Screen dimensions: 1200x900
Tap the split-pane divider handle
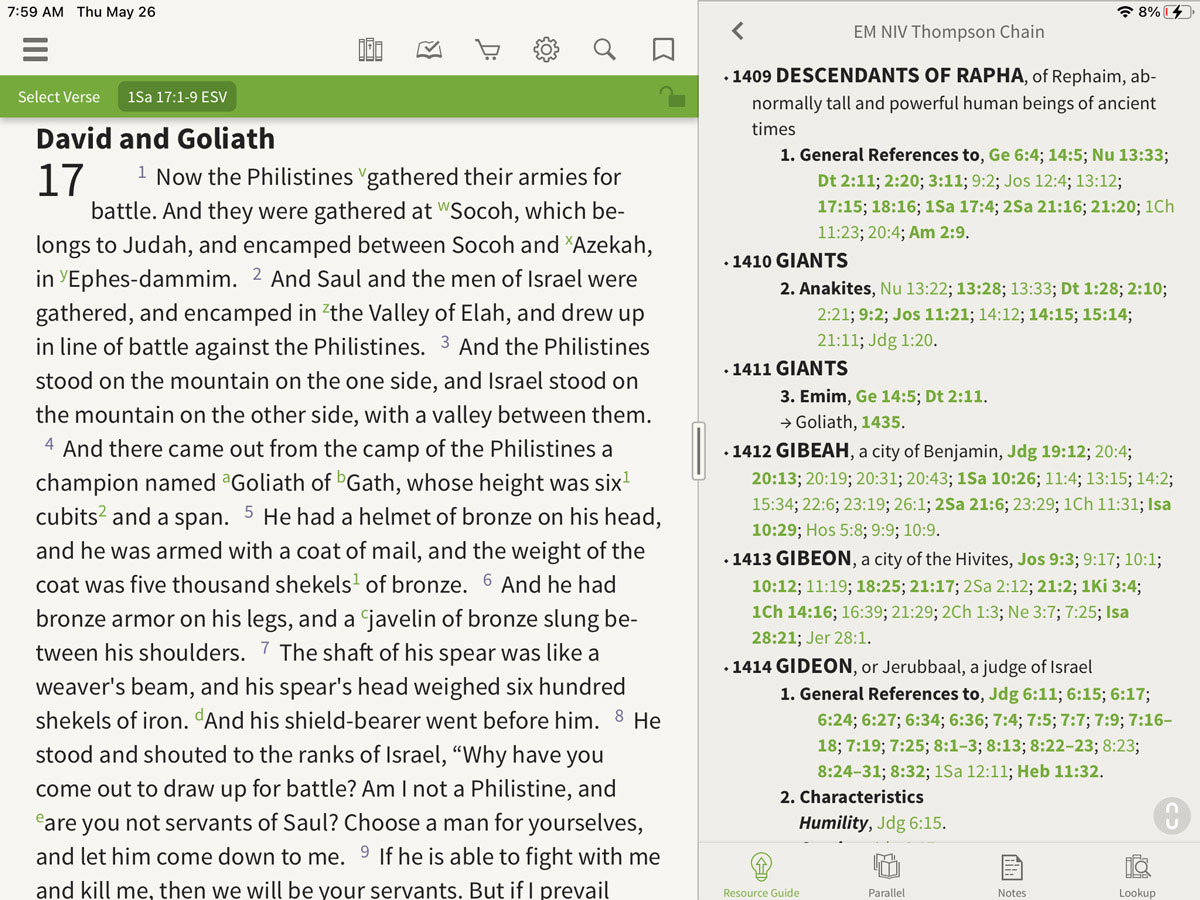tap(698, 450)
